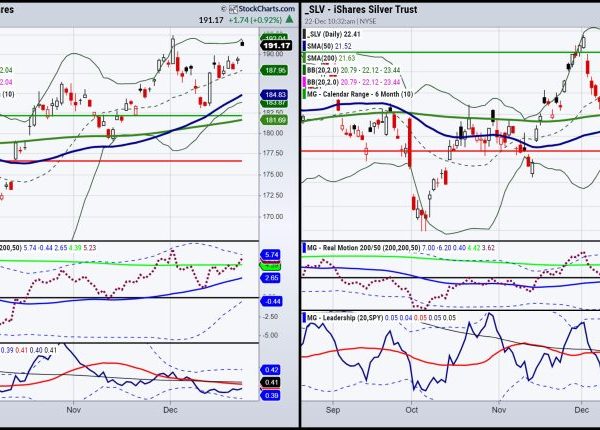The width and height of the screenshot is (600, 430).
Task: Click the 191.17 price in left chart header
Action: click(211, 20)
